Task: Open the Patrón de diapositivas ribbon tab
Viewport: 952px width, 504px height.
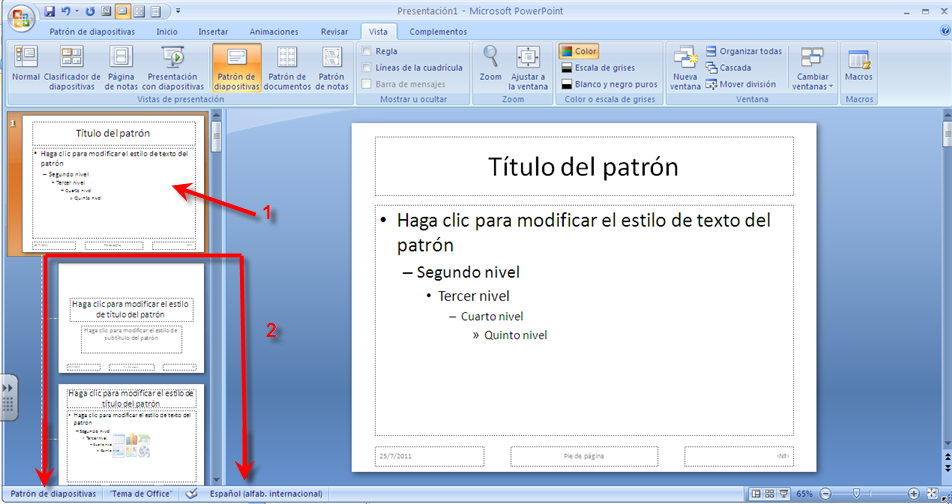Action: [92, 32]
